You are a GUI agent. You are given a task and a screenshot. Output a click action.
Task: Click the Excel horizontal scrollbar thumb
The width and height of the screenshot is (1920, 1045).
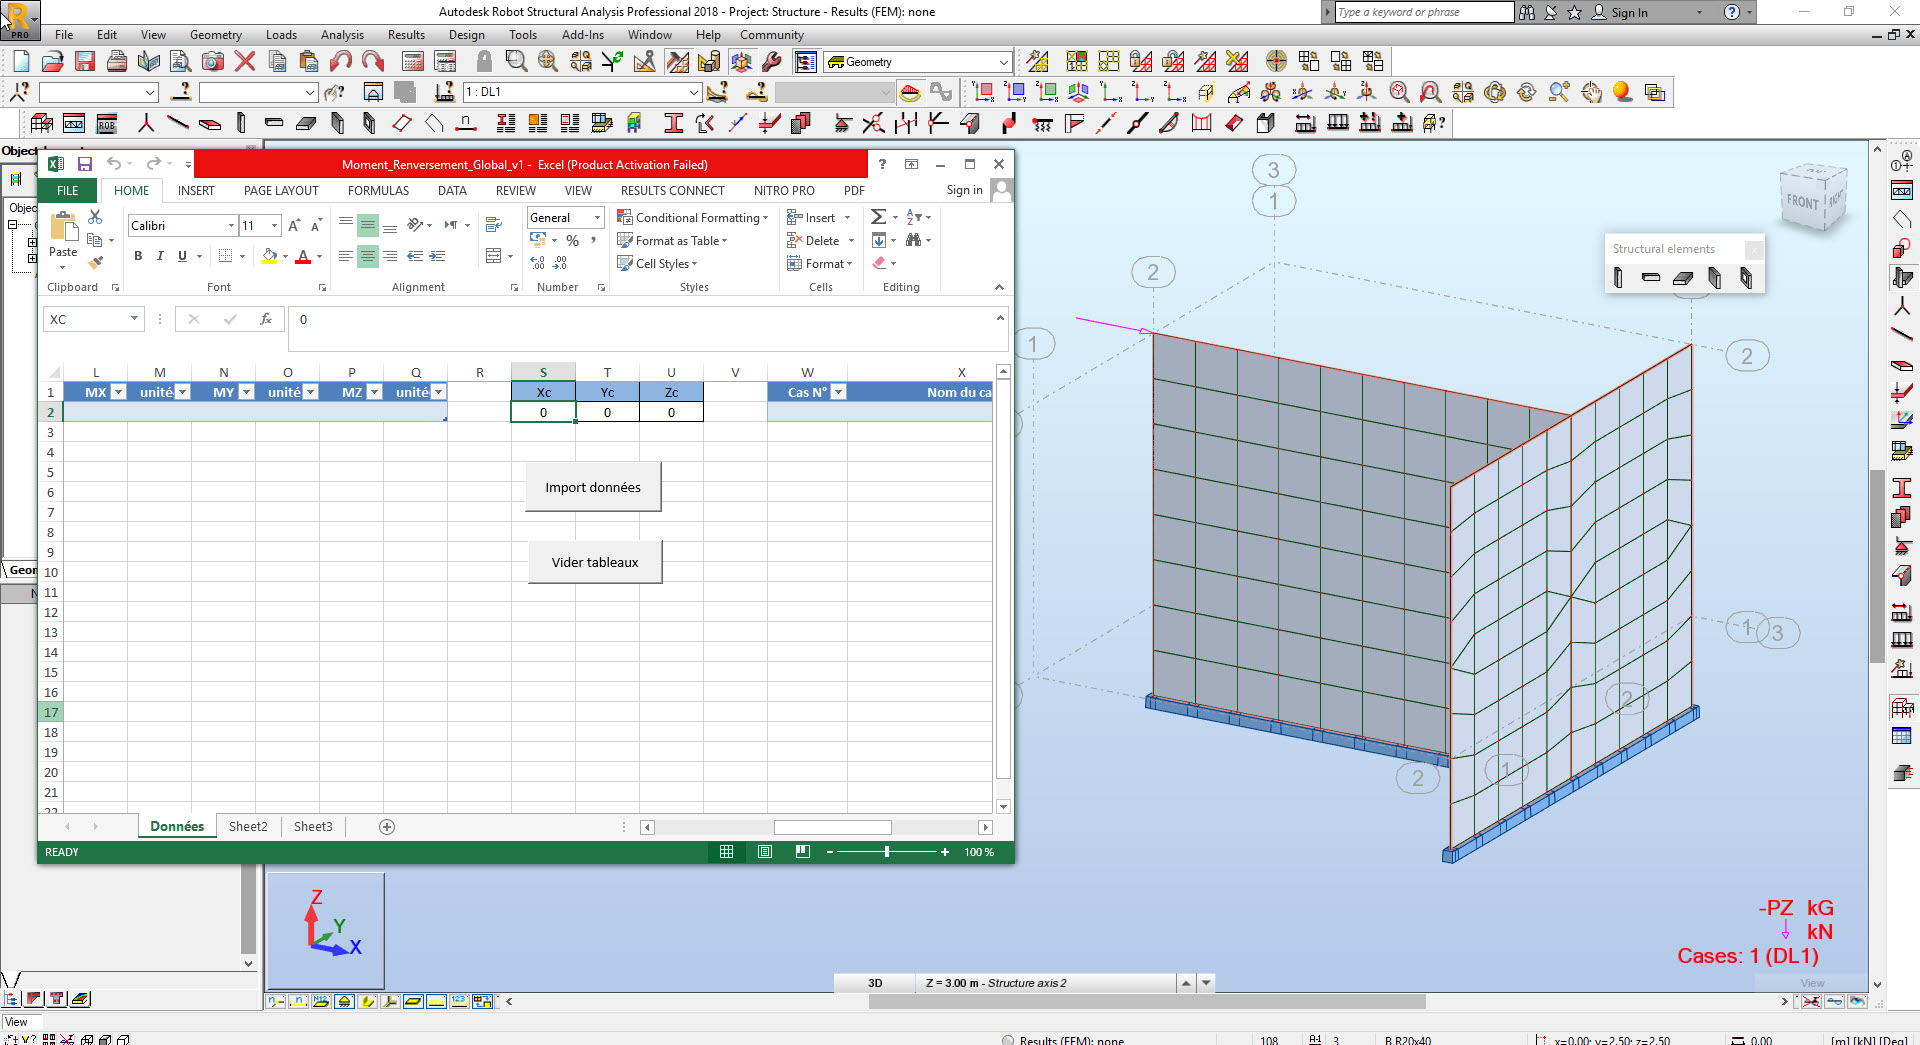pyautogui.click(x=832, y=827)
